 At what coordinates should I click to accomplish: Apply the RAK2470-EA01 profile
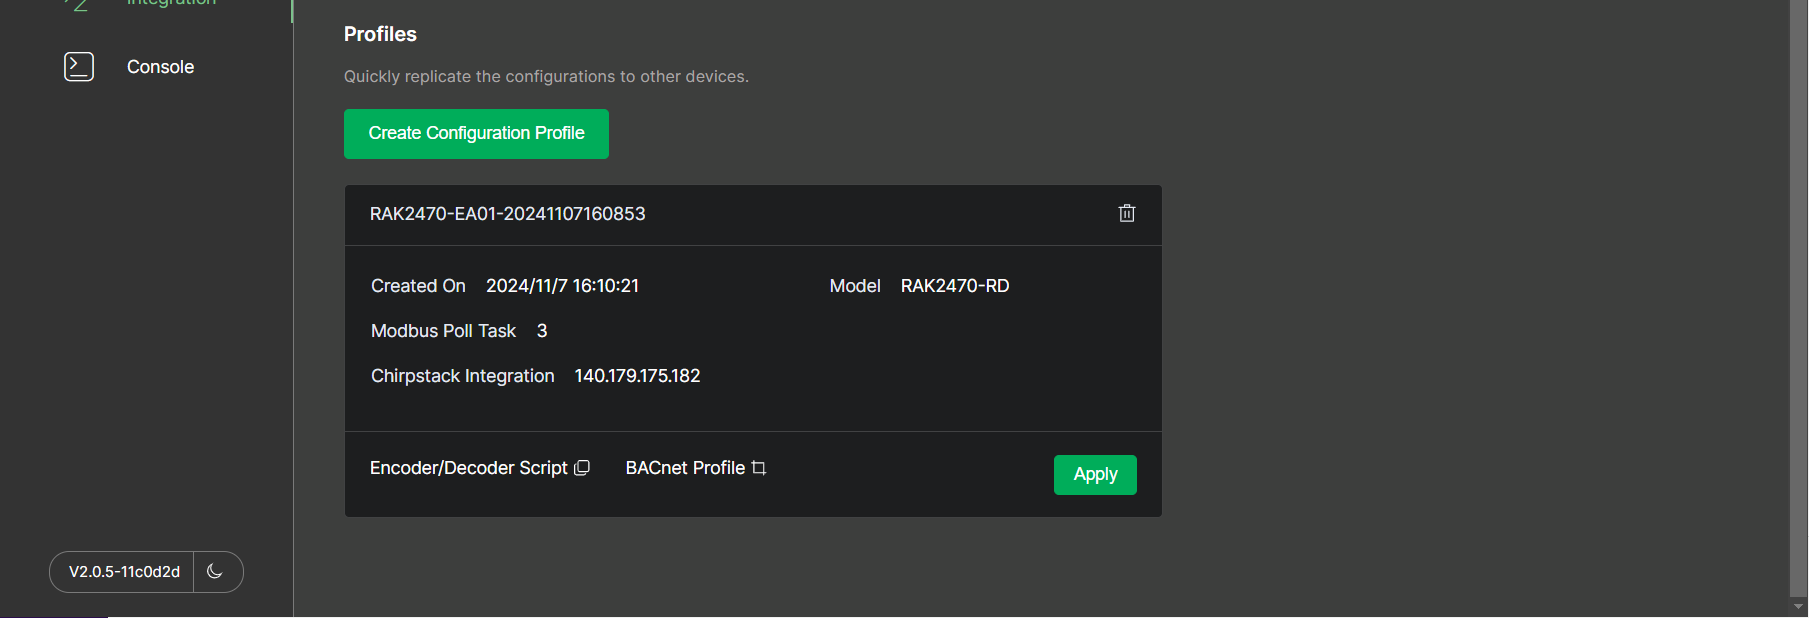(1095, 475)
